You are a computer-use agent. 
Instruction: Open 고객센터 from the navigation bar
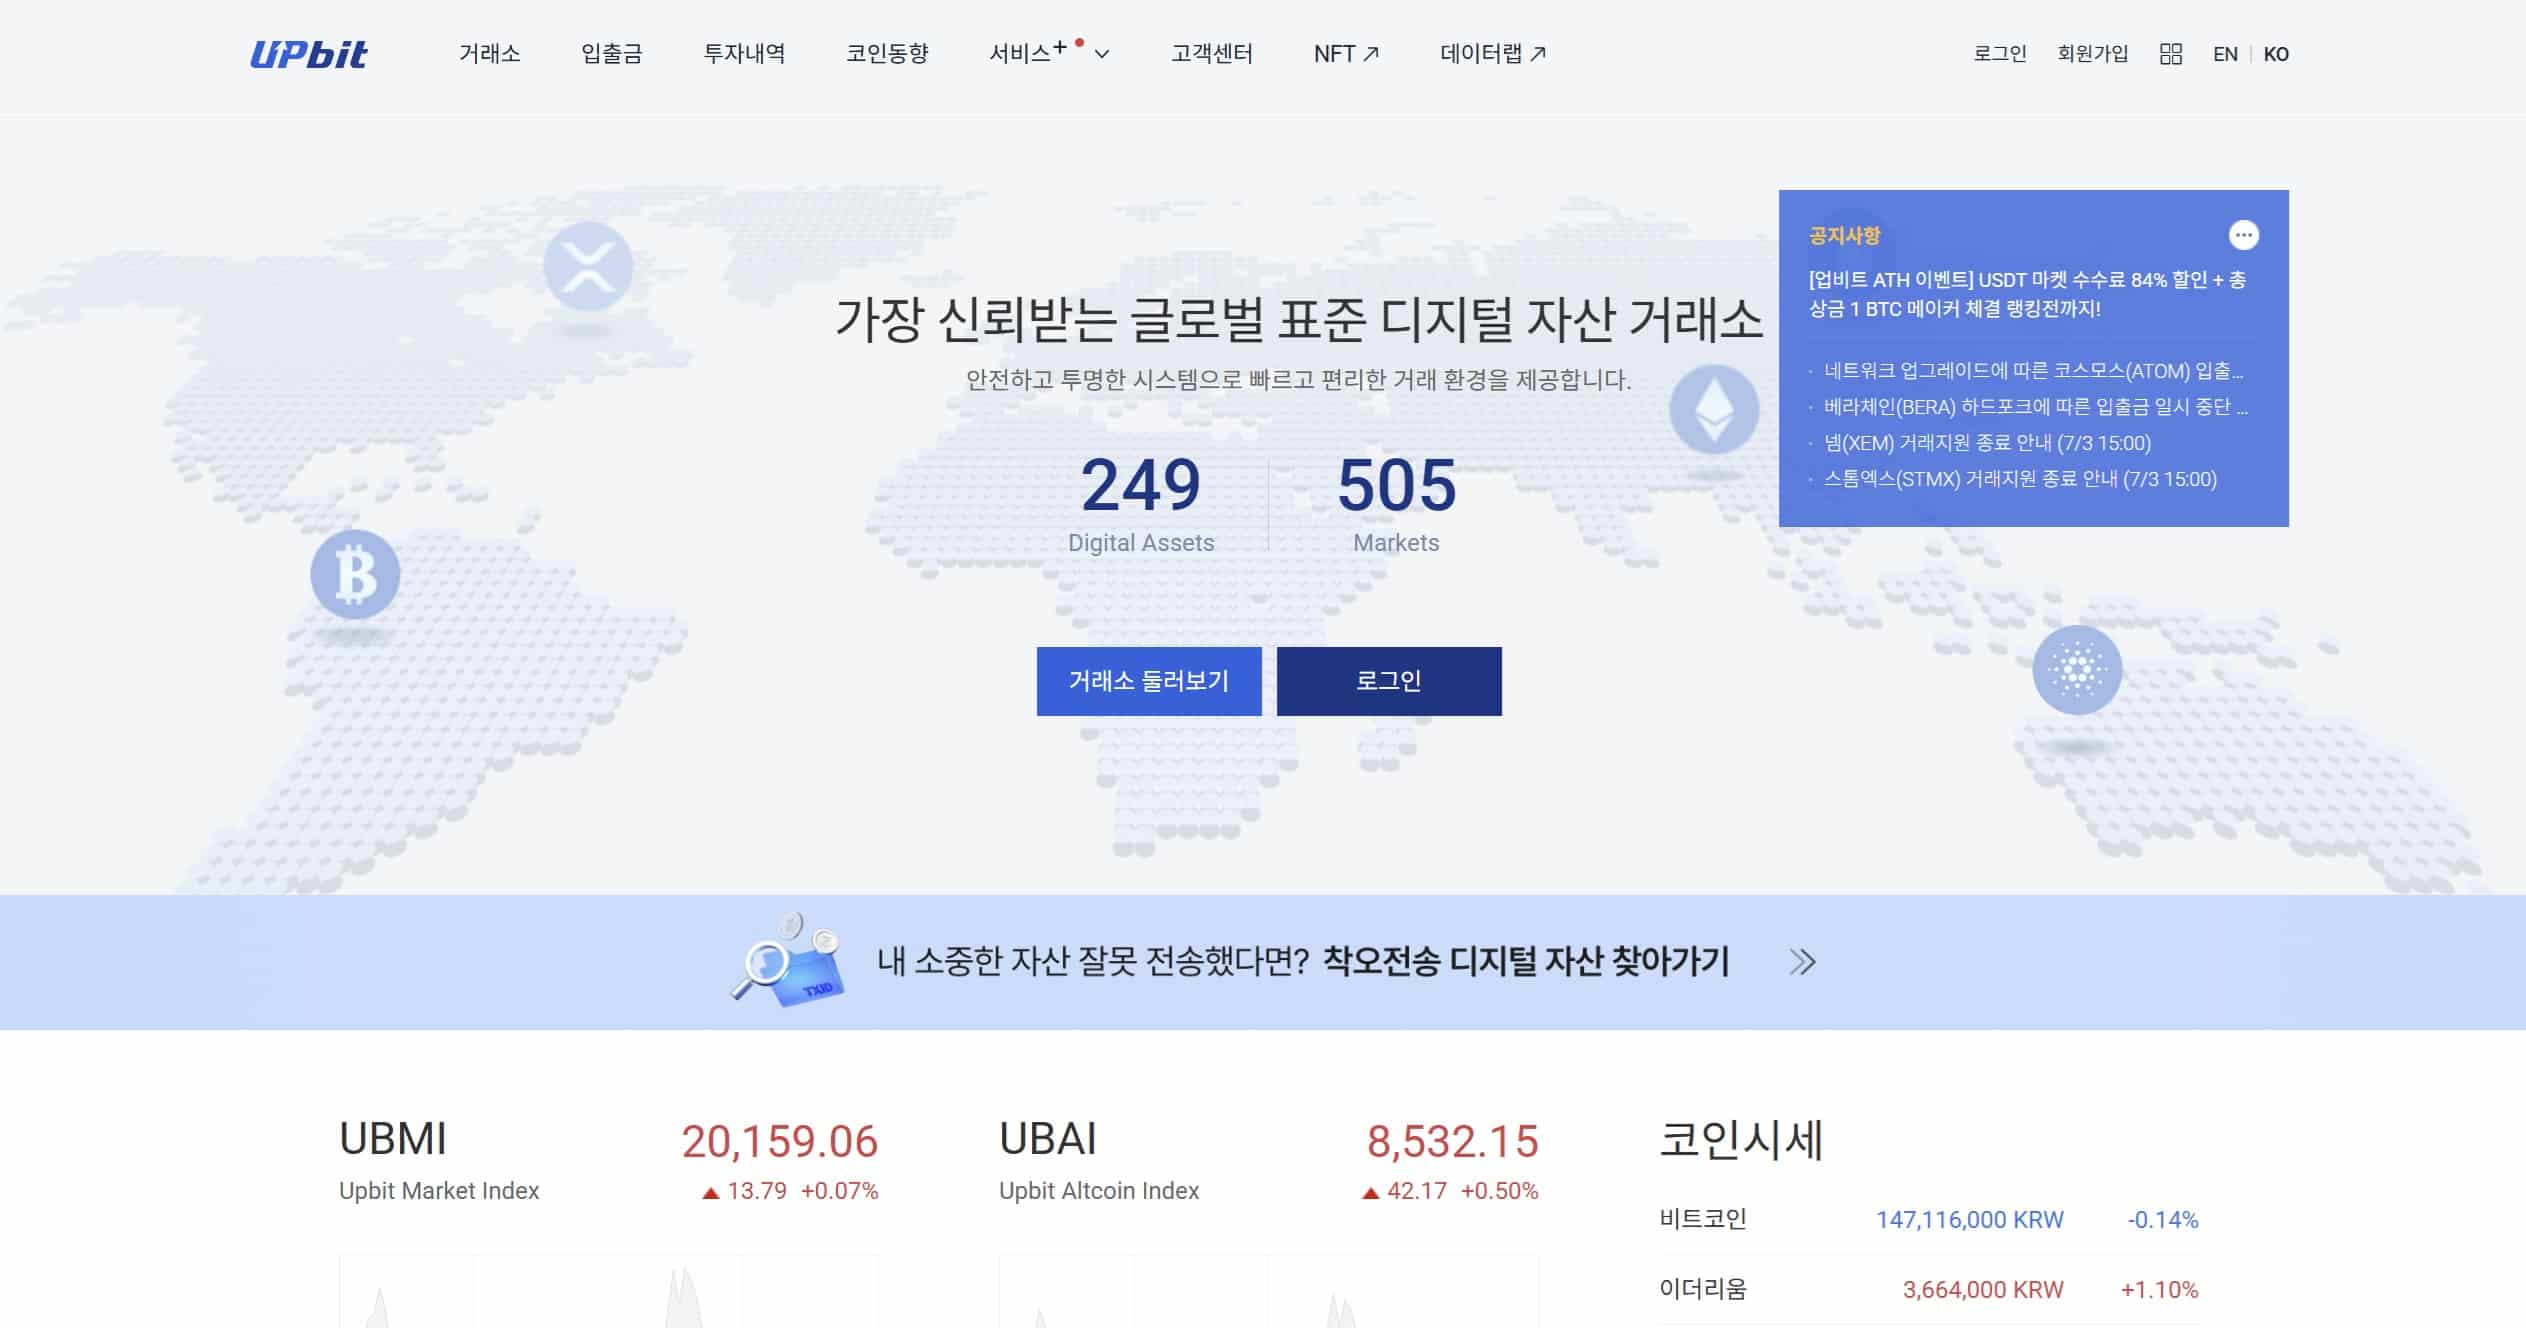[x=1212, y=54]
